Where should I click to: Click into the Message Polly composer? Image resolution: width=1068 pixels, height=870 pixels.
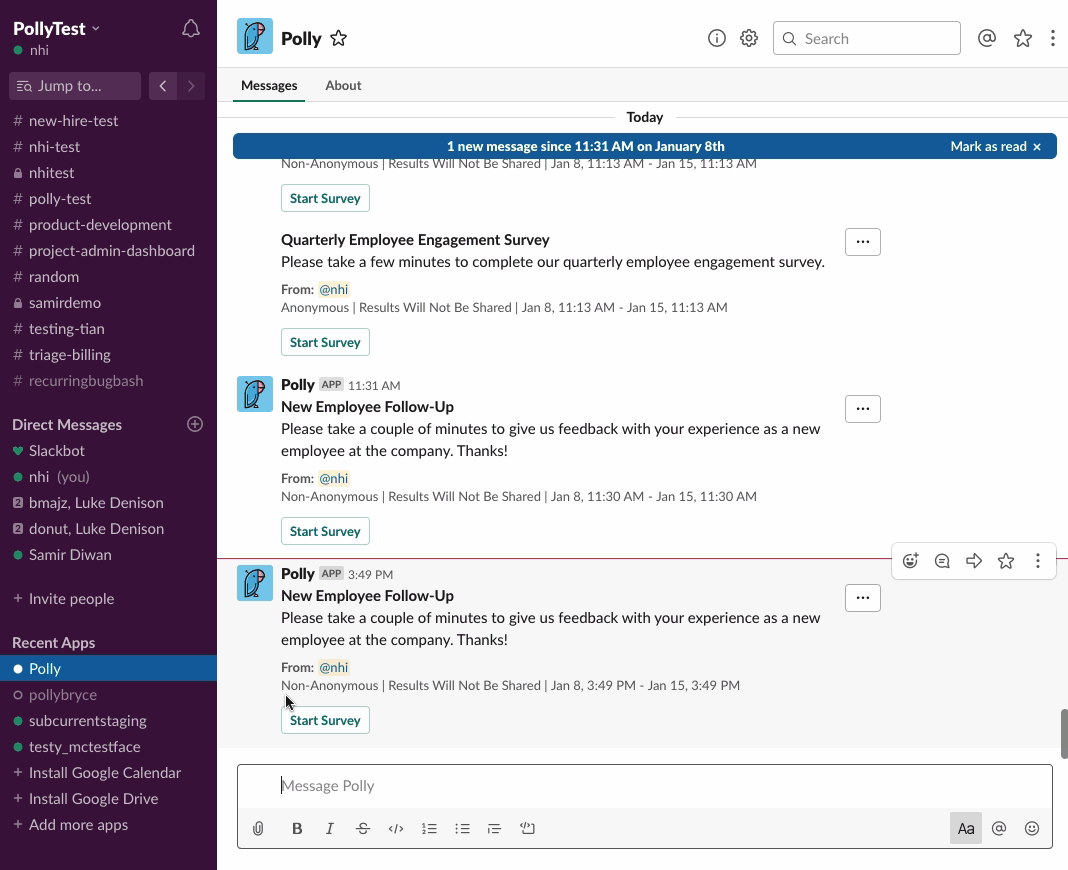(x=645, y=786)
